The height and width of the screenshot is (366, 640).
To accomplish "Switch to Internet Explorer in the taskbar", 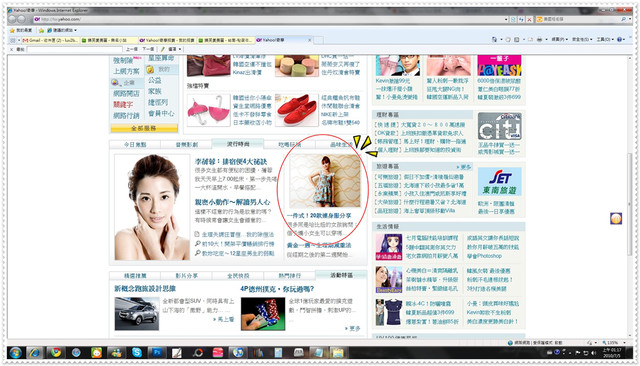I will click(35, 353).
